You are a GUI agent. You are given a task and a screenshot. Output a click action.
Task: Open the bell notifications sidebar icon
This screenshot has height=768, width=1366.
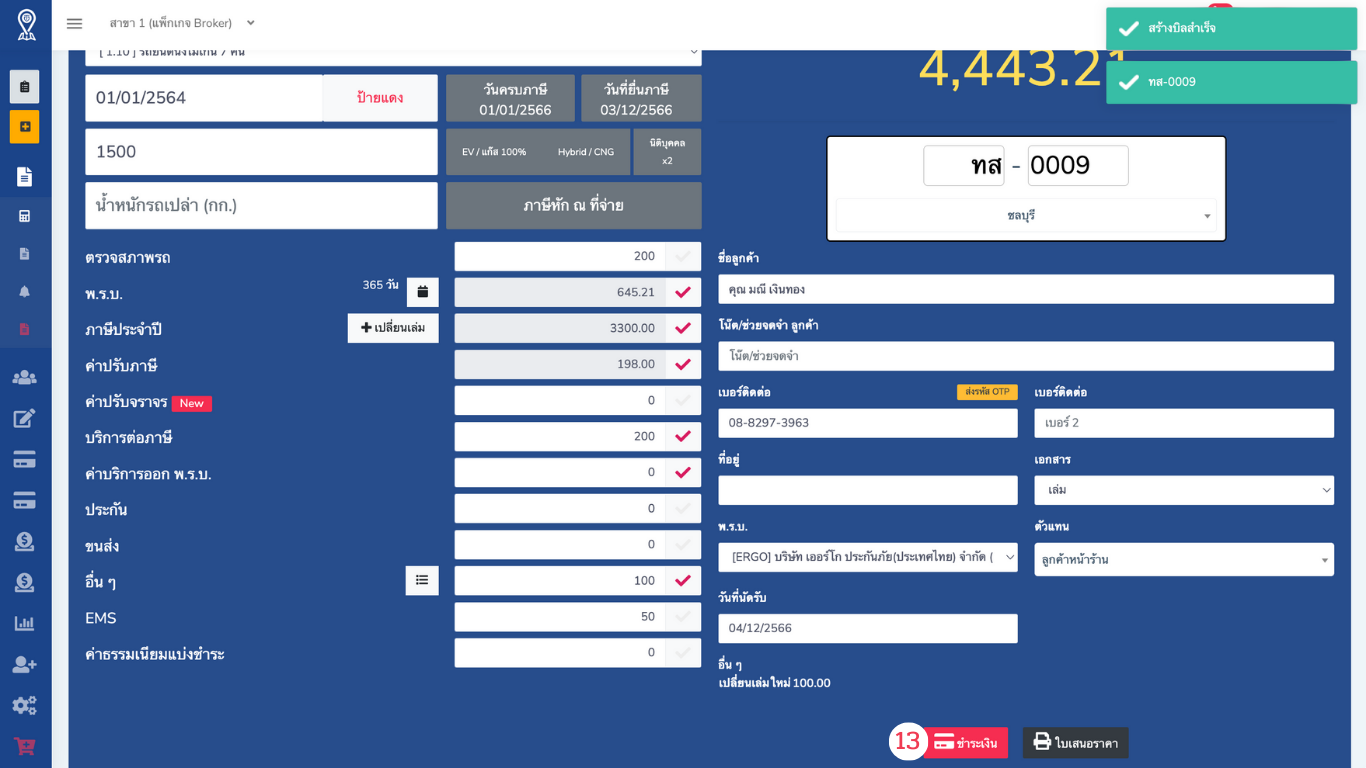click(x=25, y=291)
